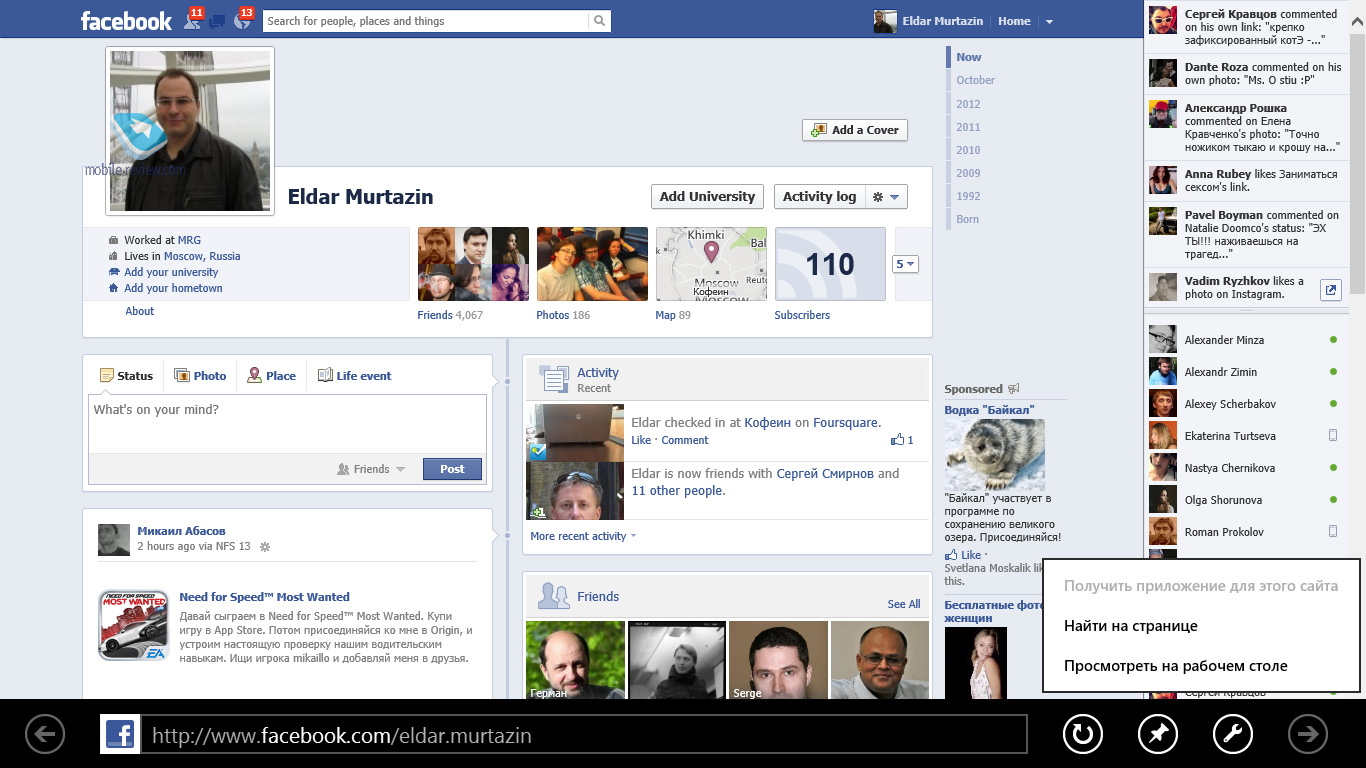The image size is (1366, 768).
Task: Click Need for Speed Most Wanted app icon
Action: click(133, 625)
